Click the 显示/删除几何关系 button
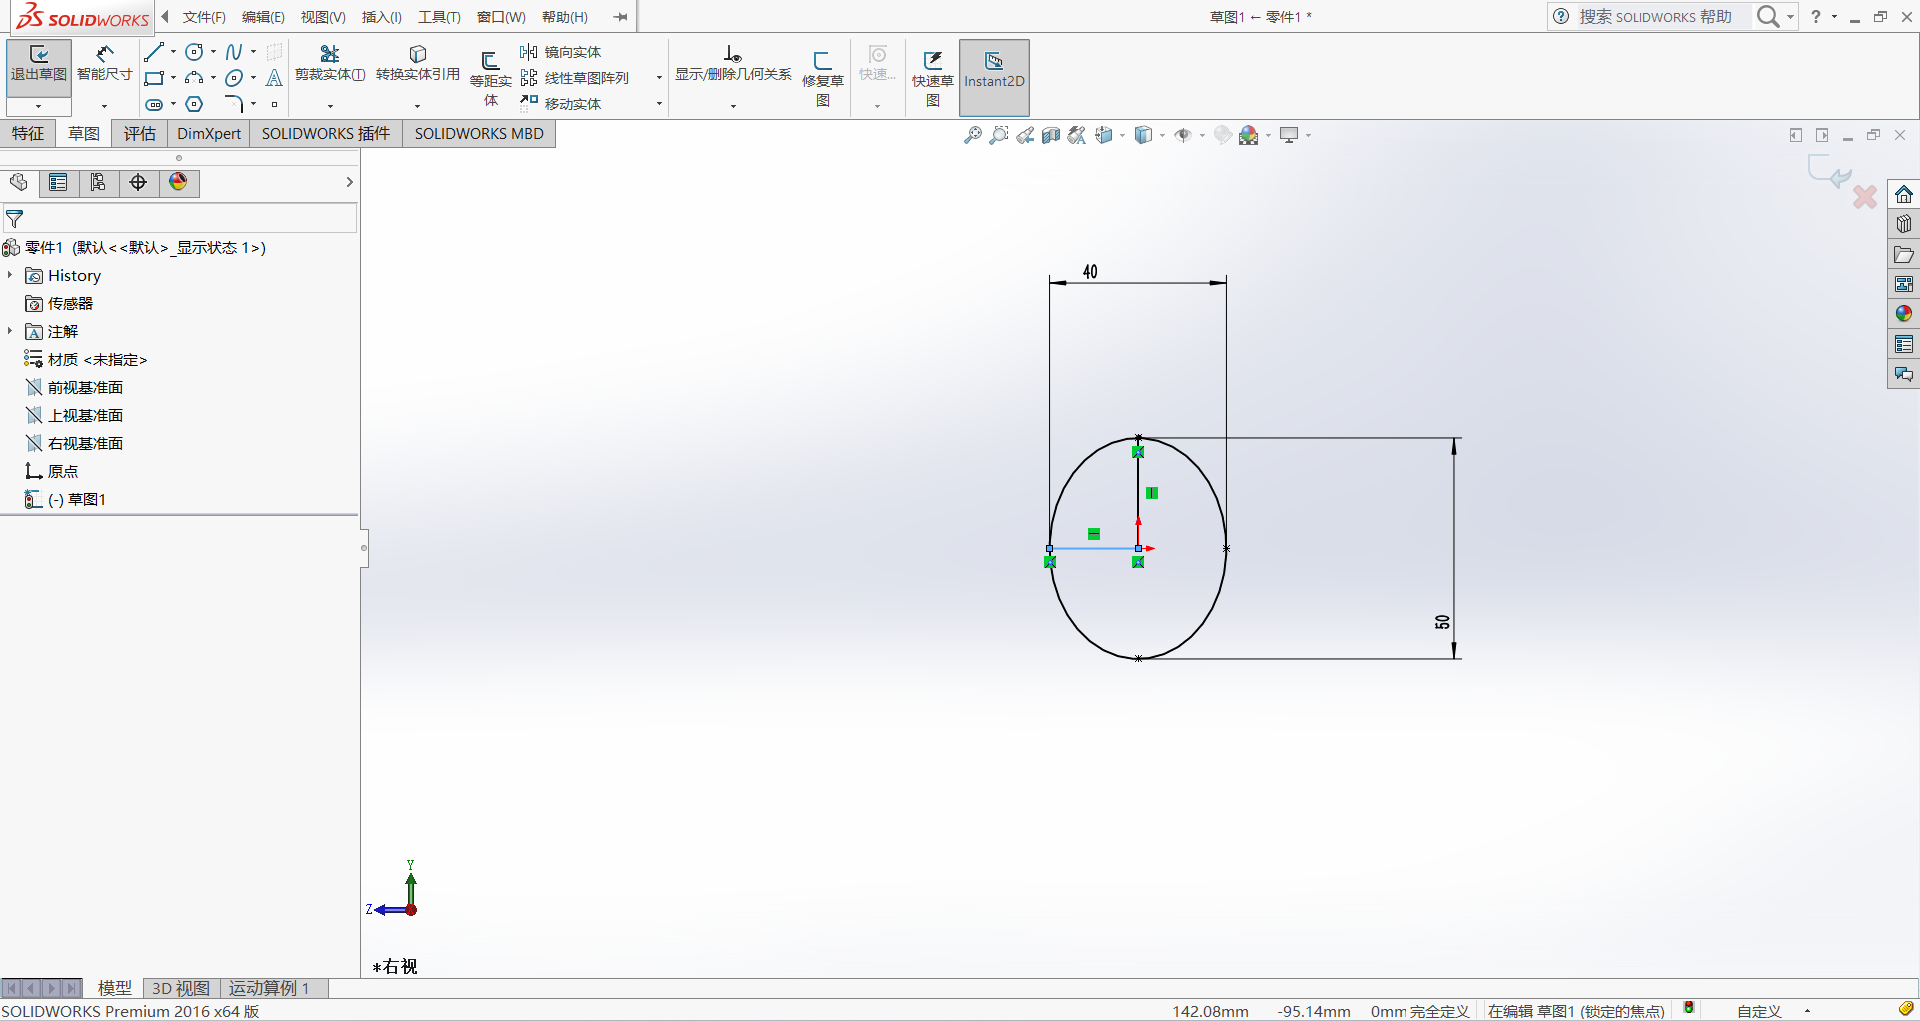The image size is (1920, 1021). click(x=732, y=63)
